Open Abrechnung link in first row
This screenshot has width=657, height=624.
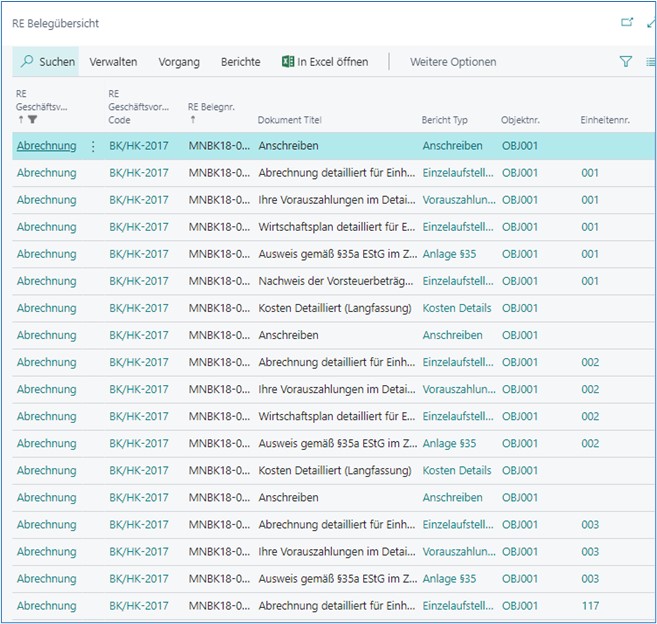point(46,146)
